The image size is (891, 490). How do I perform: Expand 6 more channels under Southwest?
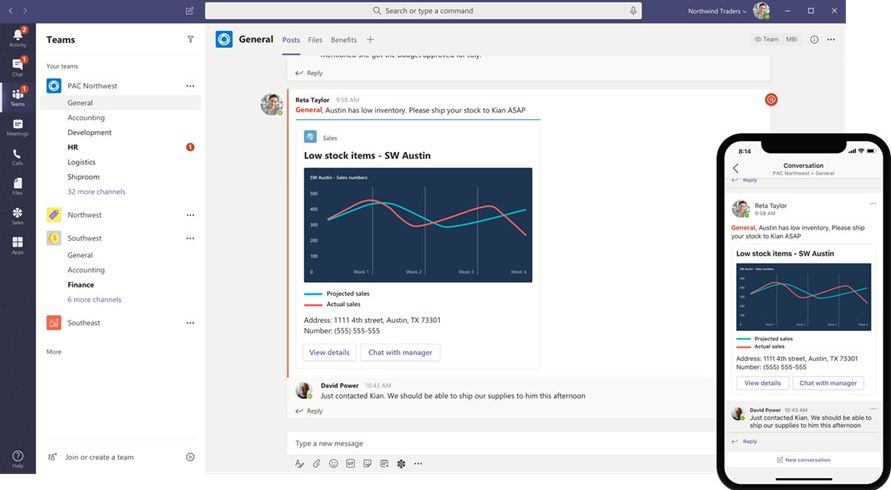[x=94, y=299]
